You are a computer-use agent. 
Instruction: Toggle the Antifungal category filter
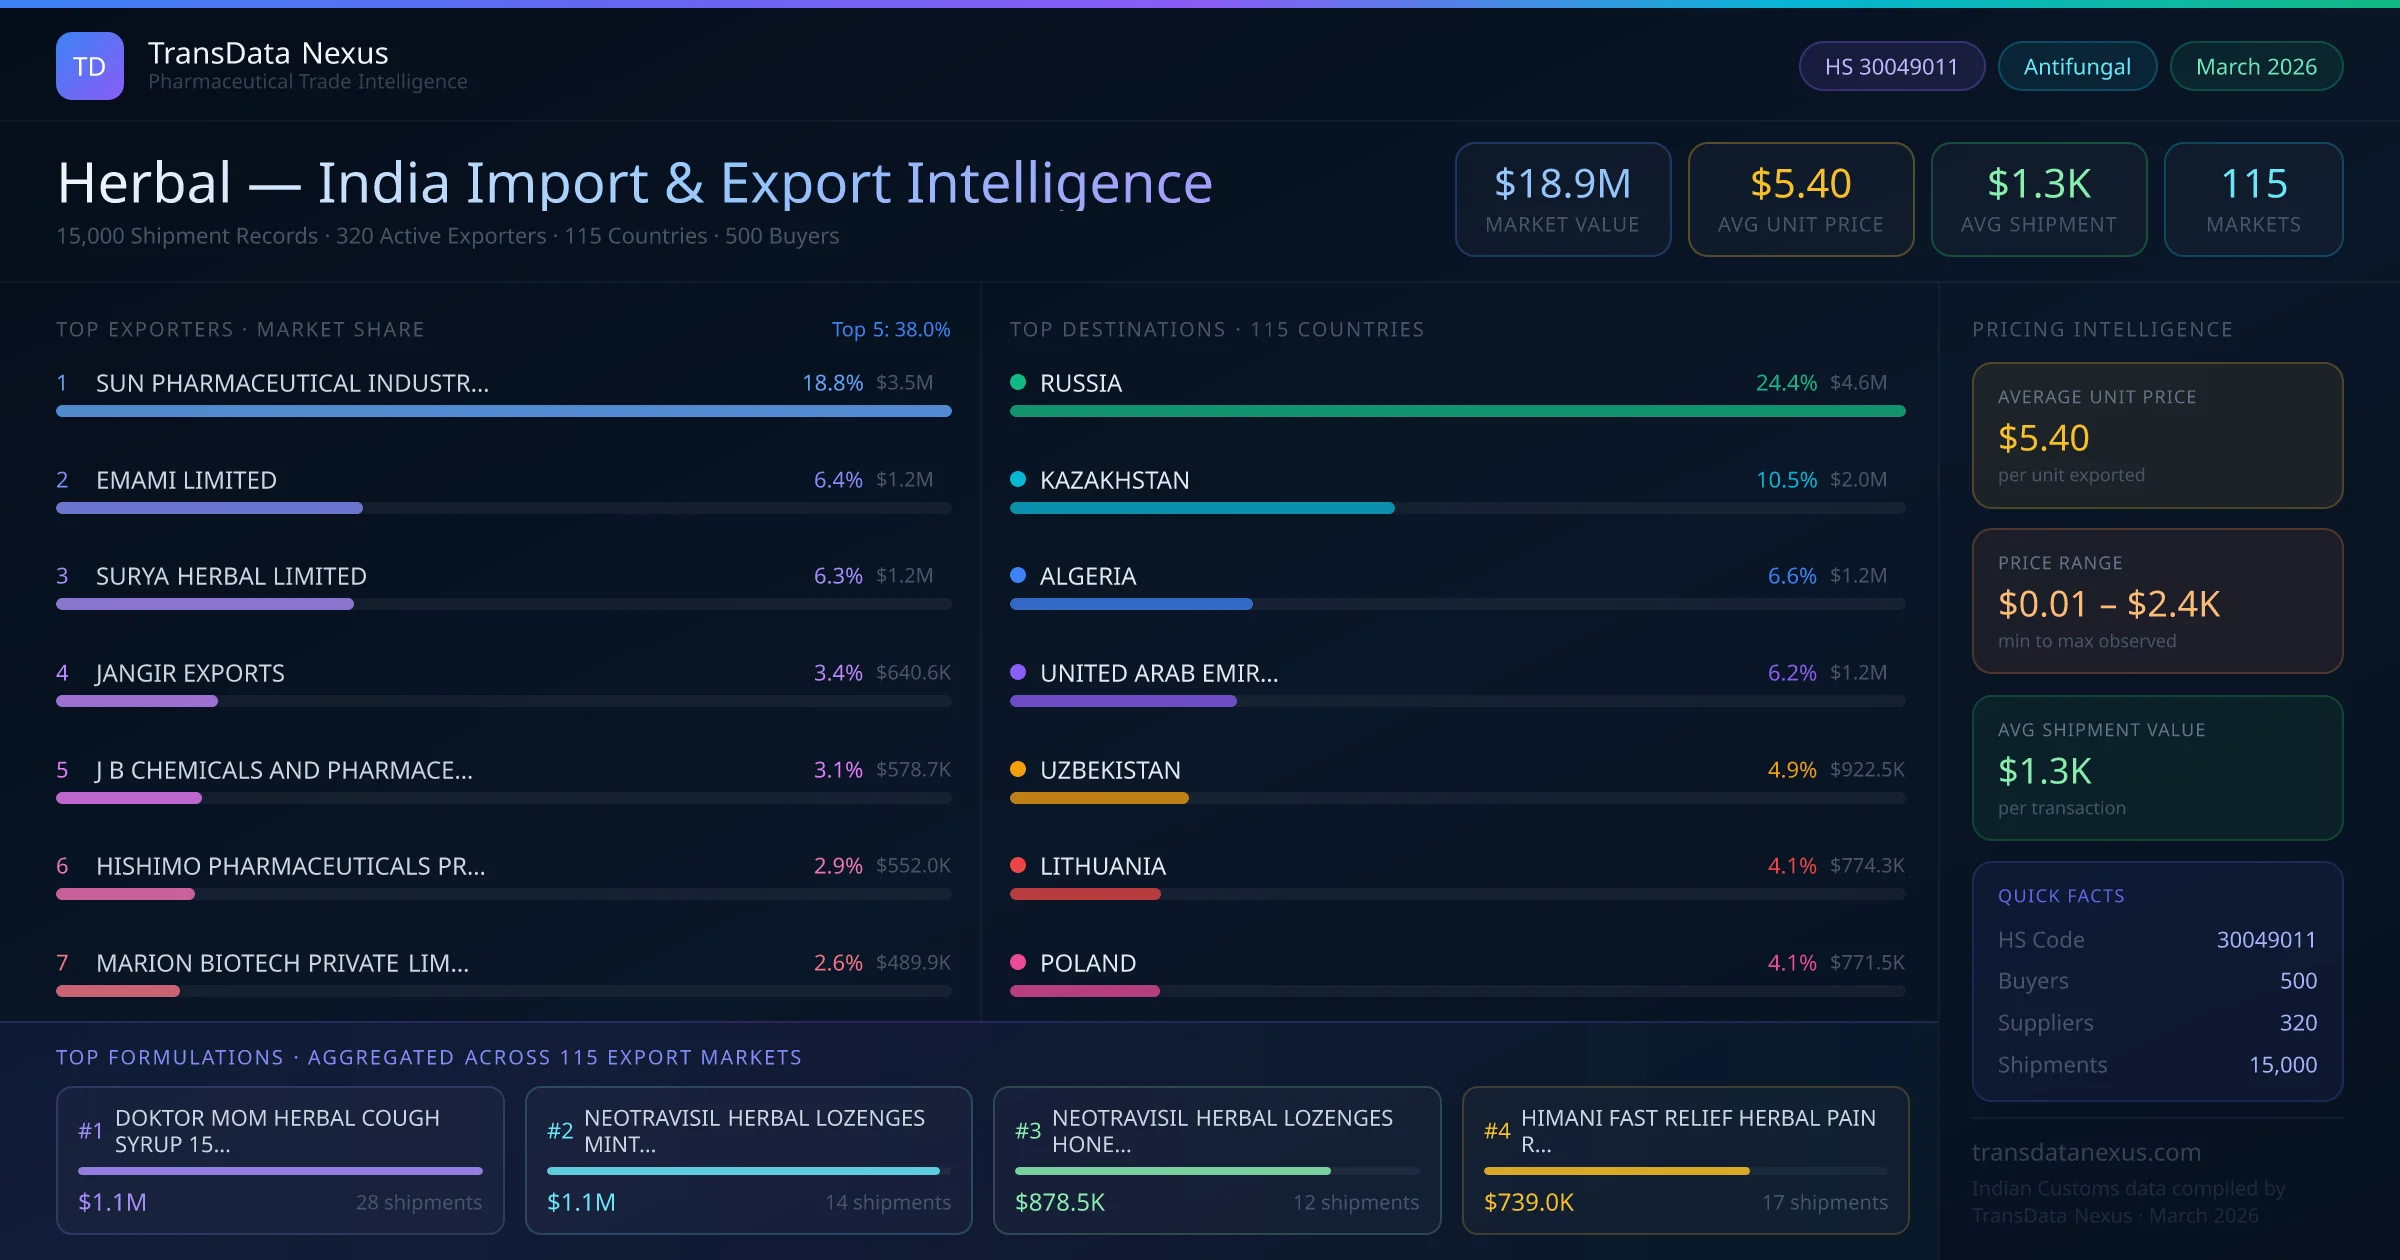tap(2077, 65)
